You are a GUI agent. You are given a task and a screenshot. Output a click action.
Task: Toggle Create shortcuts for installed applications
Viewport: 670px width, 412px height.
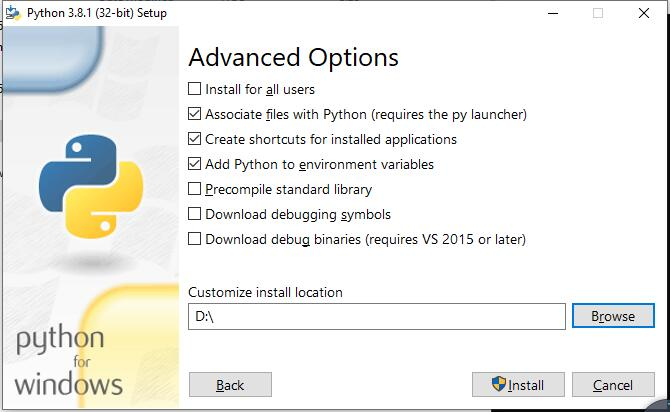[x=194, y=139]
